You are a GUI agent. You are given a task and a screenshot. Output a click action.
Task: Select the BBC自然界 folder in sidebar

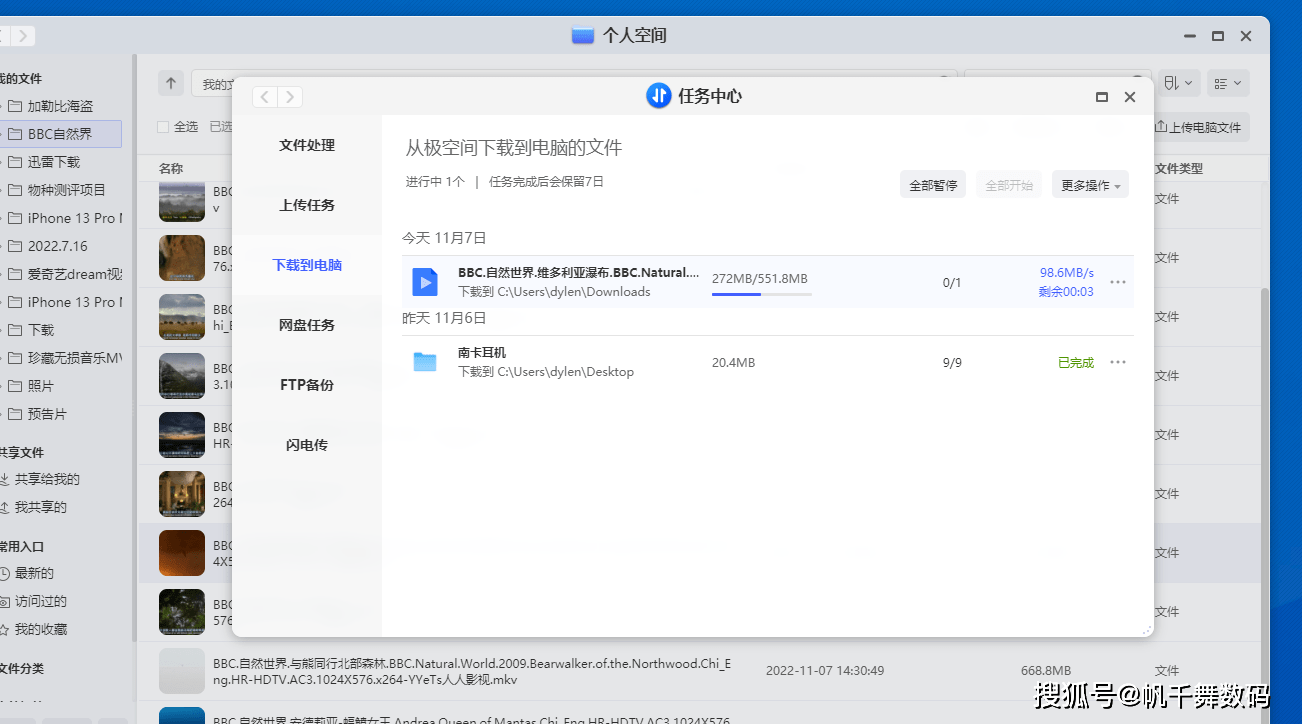tap(60, 134)
